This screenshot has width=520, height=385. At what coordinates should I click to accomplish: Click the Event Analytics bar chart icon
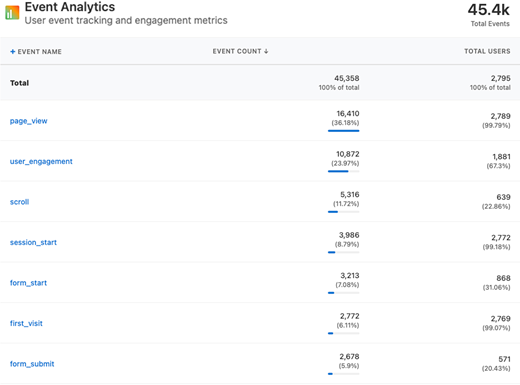[12, 13]
